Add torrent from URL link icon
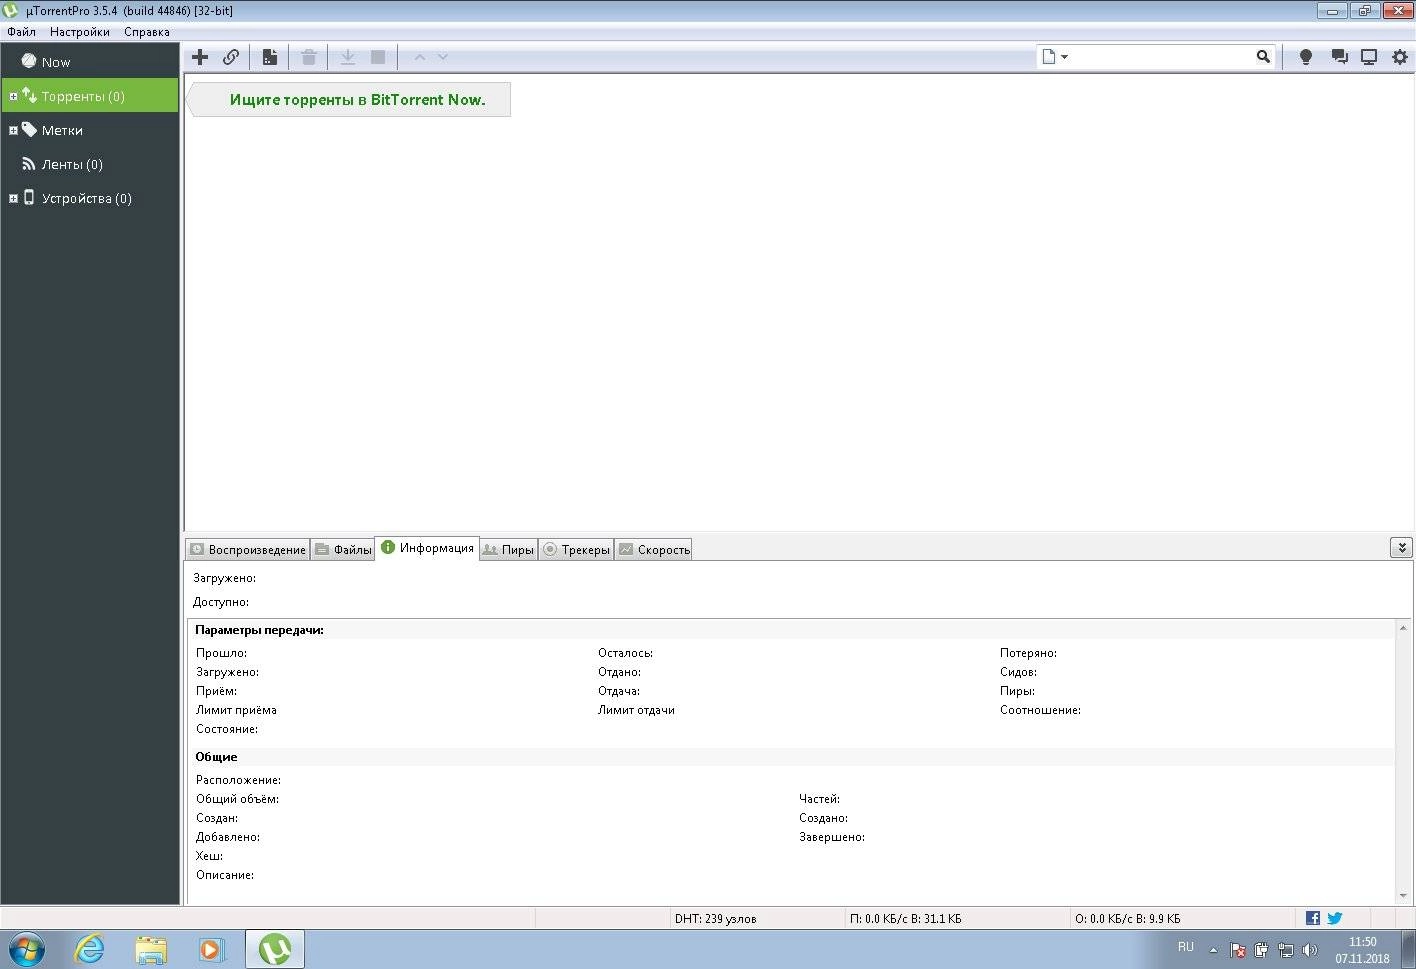Screen dimensions: 1416x969 pyautogui.click(x=231, y=57)
